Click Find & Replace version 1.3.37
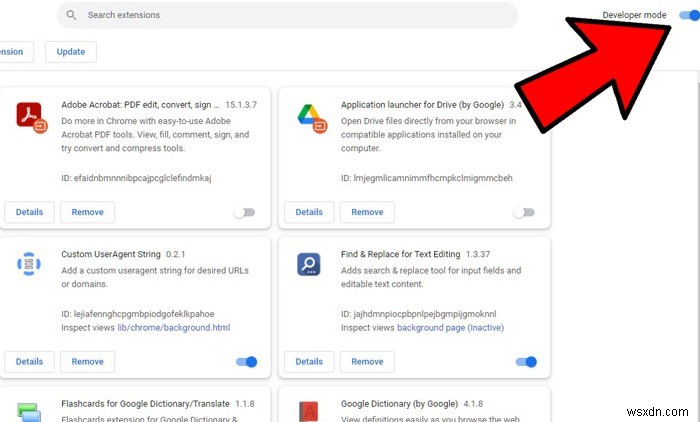The height and width of the screenshot is (422, 700). tap(478, 255)
